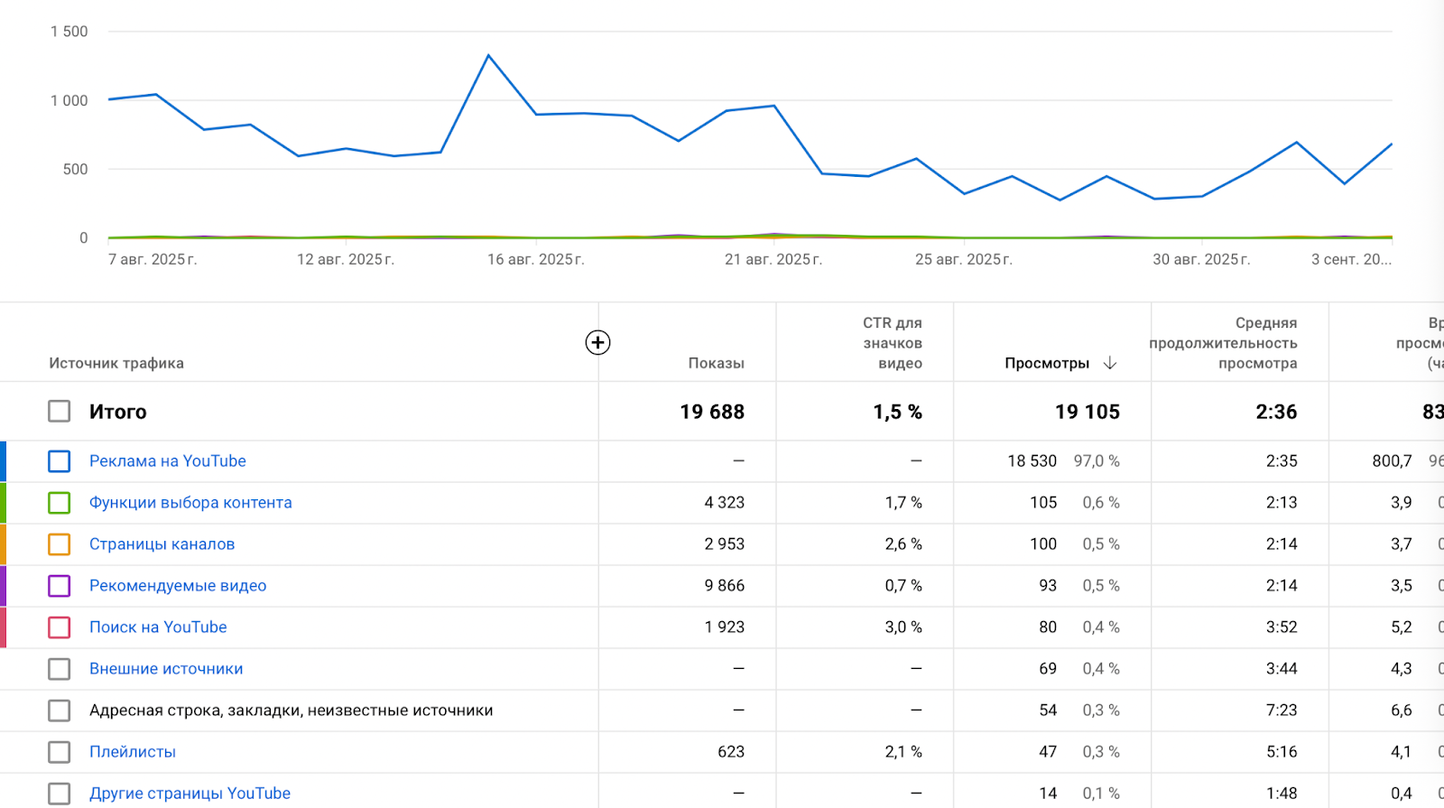Click the sort arrow beside Просмотры
The image size is (1444, 808).
[x=1109, y=364]
